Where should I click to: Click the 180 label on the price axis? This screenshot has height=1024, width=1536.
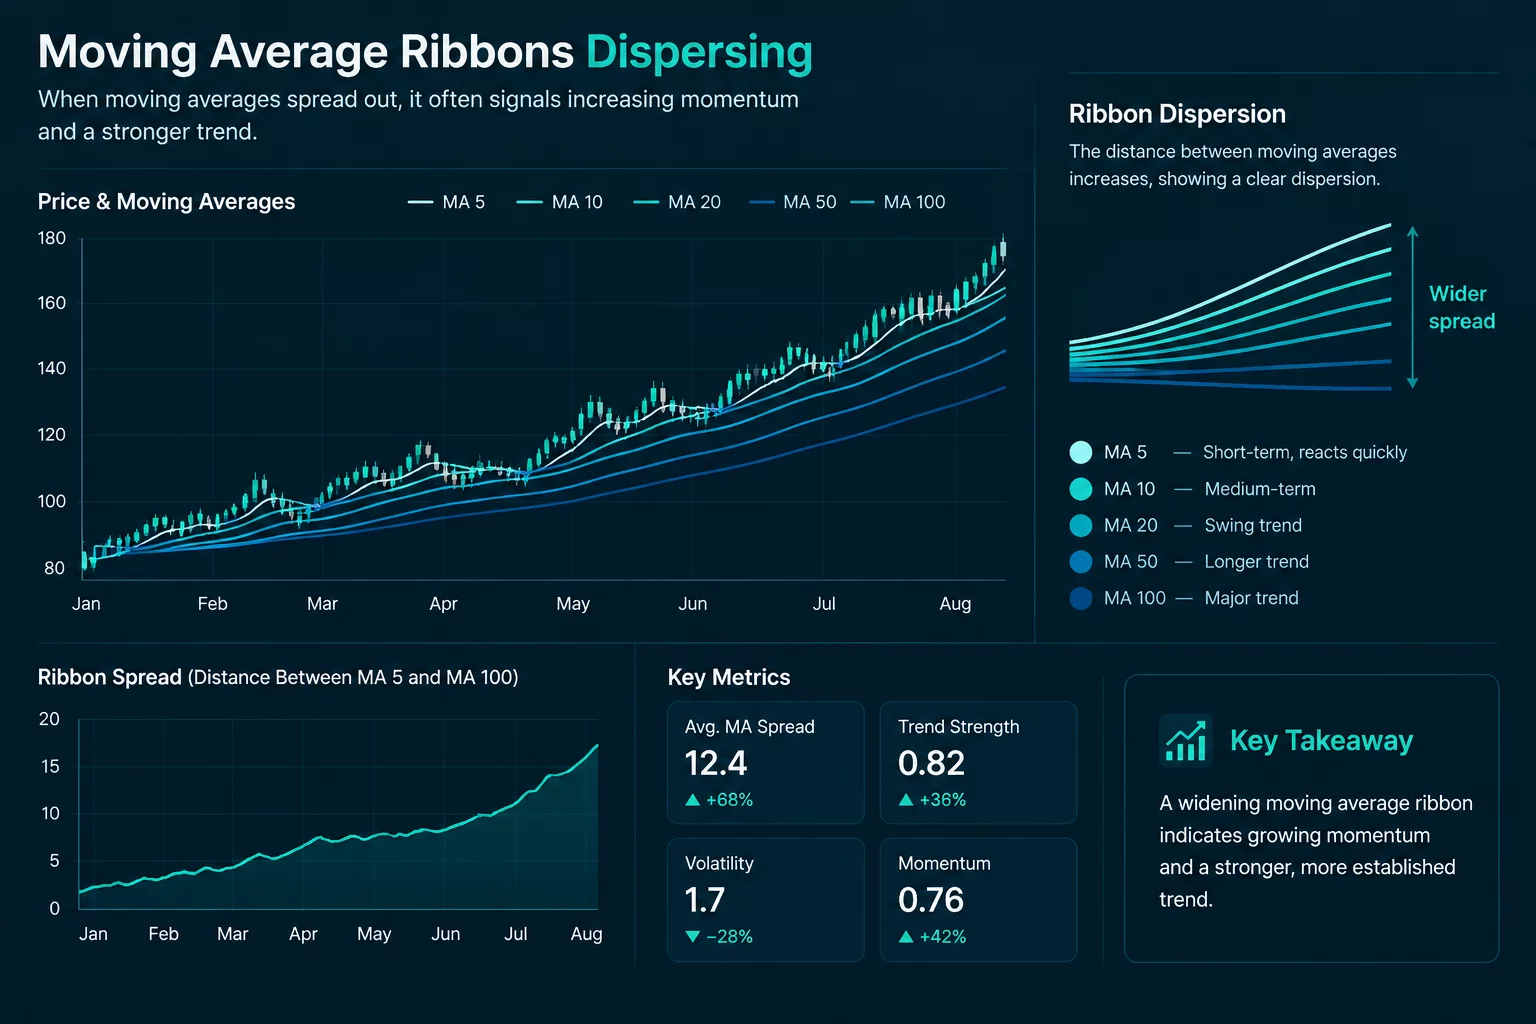(x=52, y=238)
